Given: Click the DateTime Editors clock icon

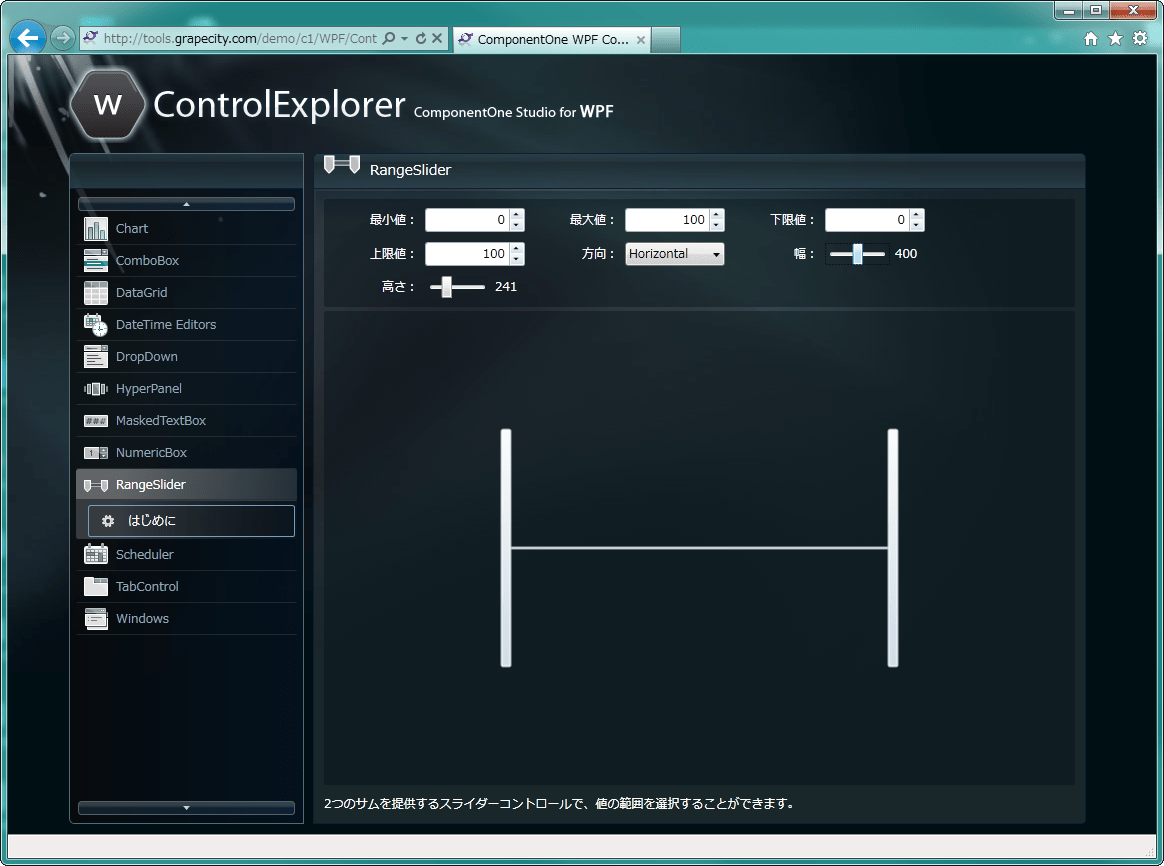Looking at the screenshot, I should pos(95,324).
